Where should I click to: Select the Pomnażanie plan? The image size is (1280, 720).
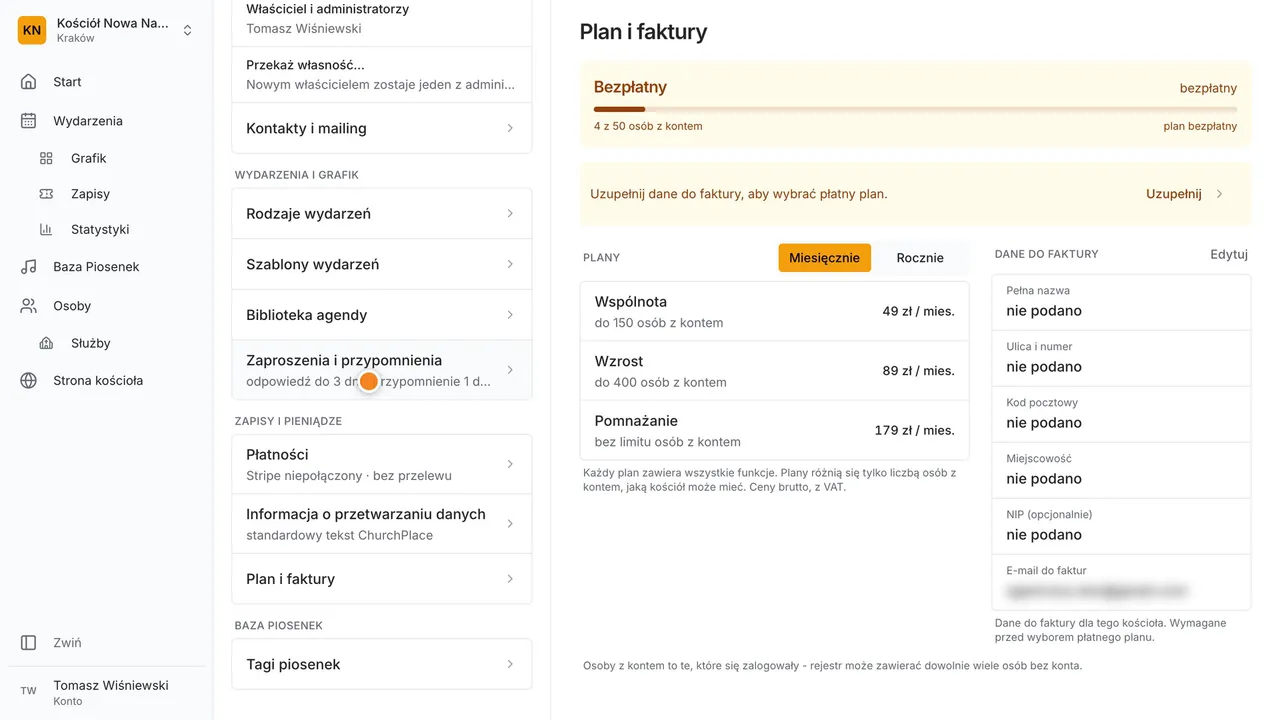(774, 430)
